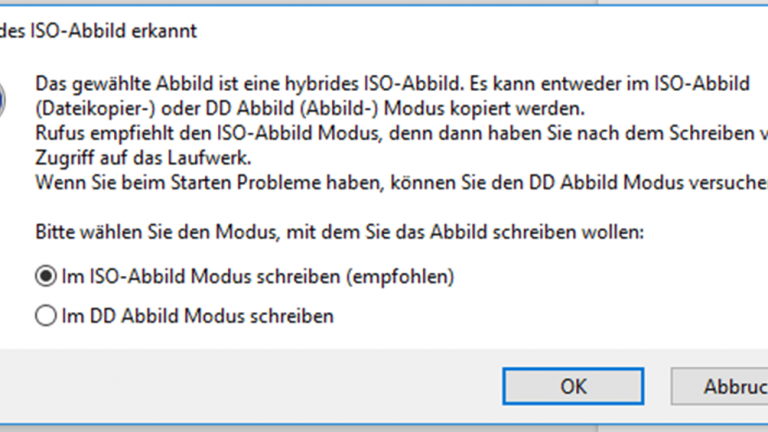
Task: Click the 'Im DD Abbild Modus schreiben' label text
Action: (x=197, y=316)
